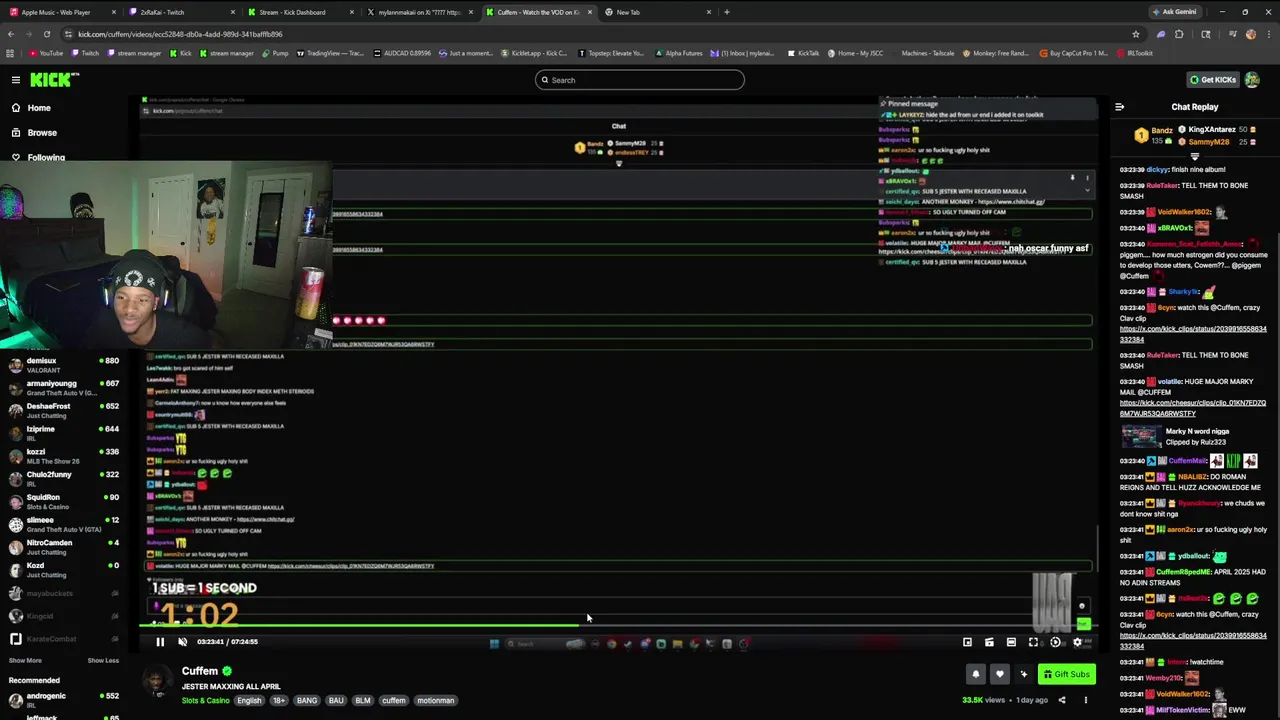Reload the current page
The height and width of the screenshot is (720, 1280).
(x=46, y=34)
